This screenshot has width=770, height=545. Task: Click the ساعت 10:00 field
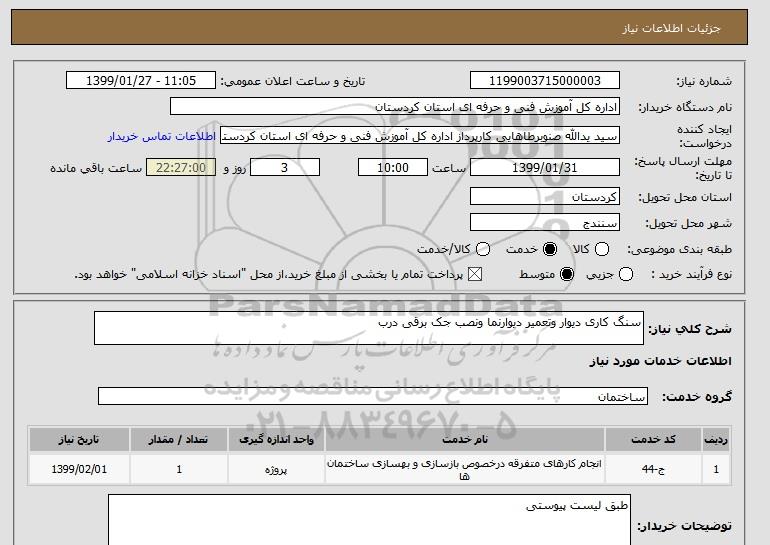pyautogui.click(x=393, y=167)
